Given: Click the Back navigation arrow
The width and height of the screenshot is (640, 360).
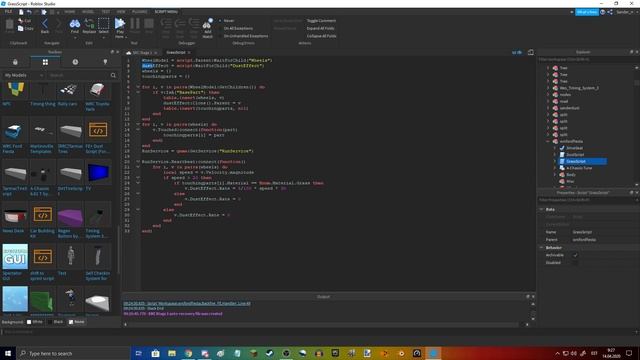Looking at the screenshot, I should point(45,24).
